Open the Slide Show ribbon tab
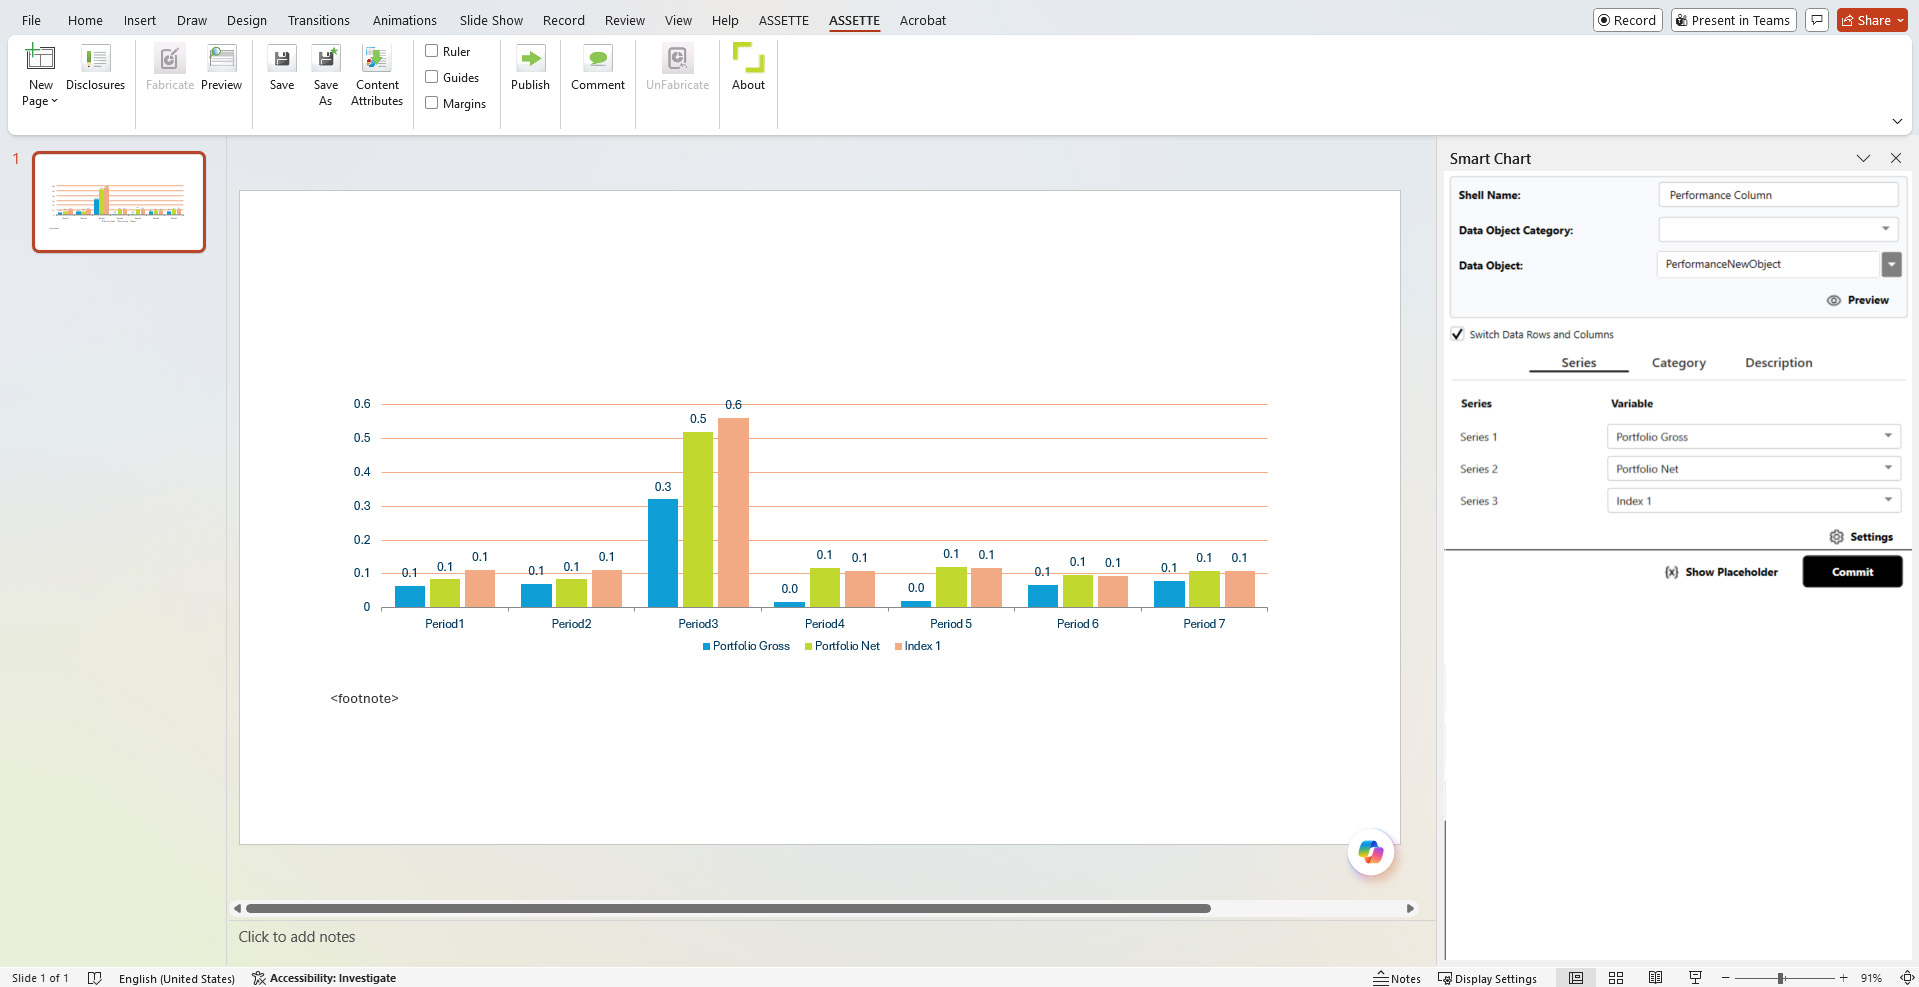1919x987 pixels. coord(491,20)
